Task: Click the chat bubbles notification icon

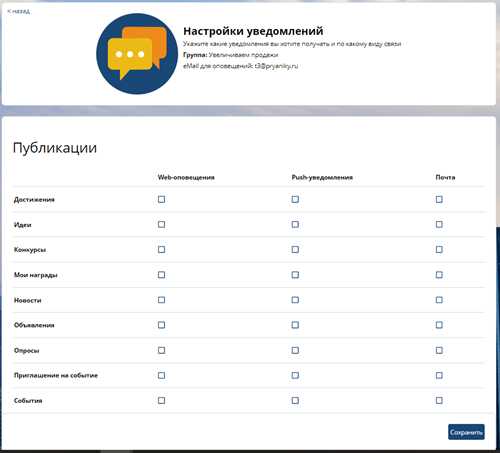Action: tap(137, 54)
